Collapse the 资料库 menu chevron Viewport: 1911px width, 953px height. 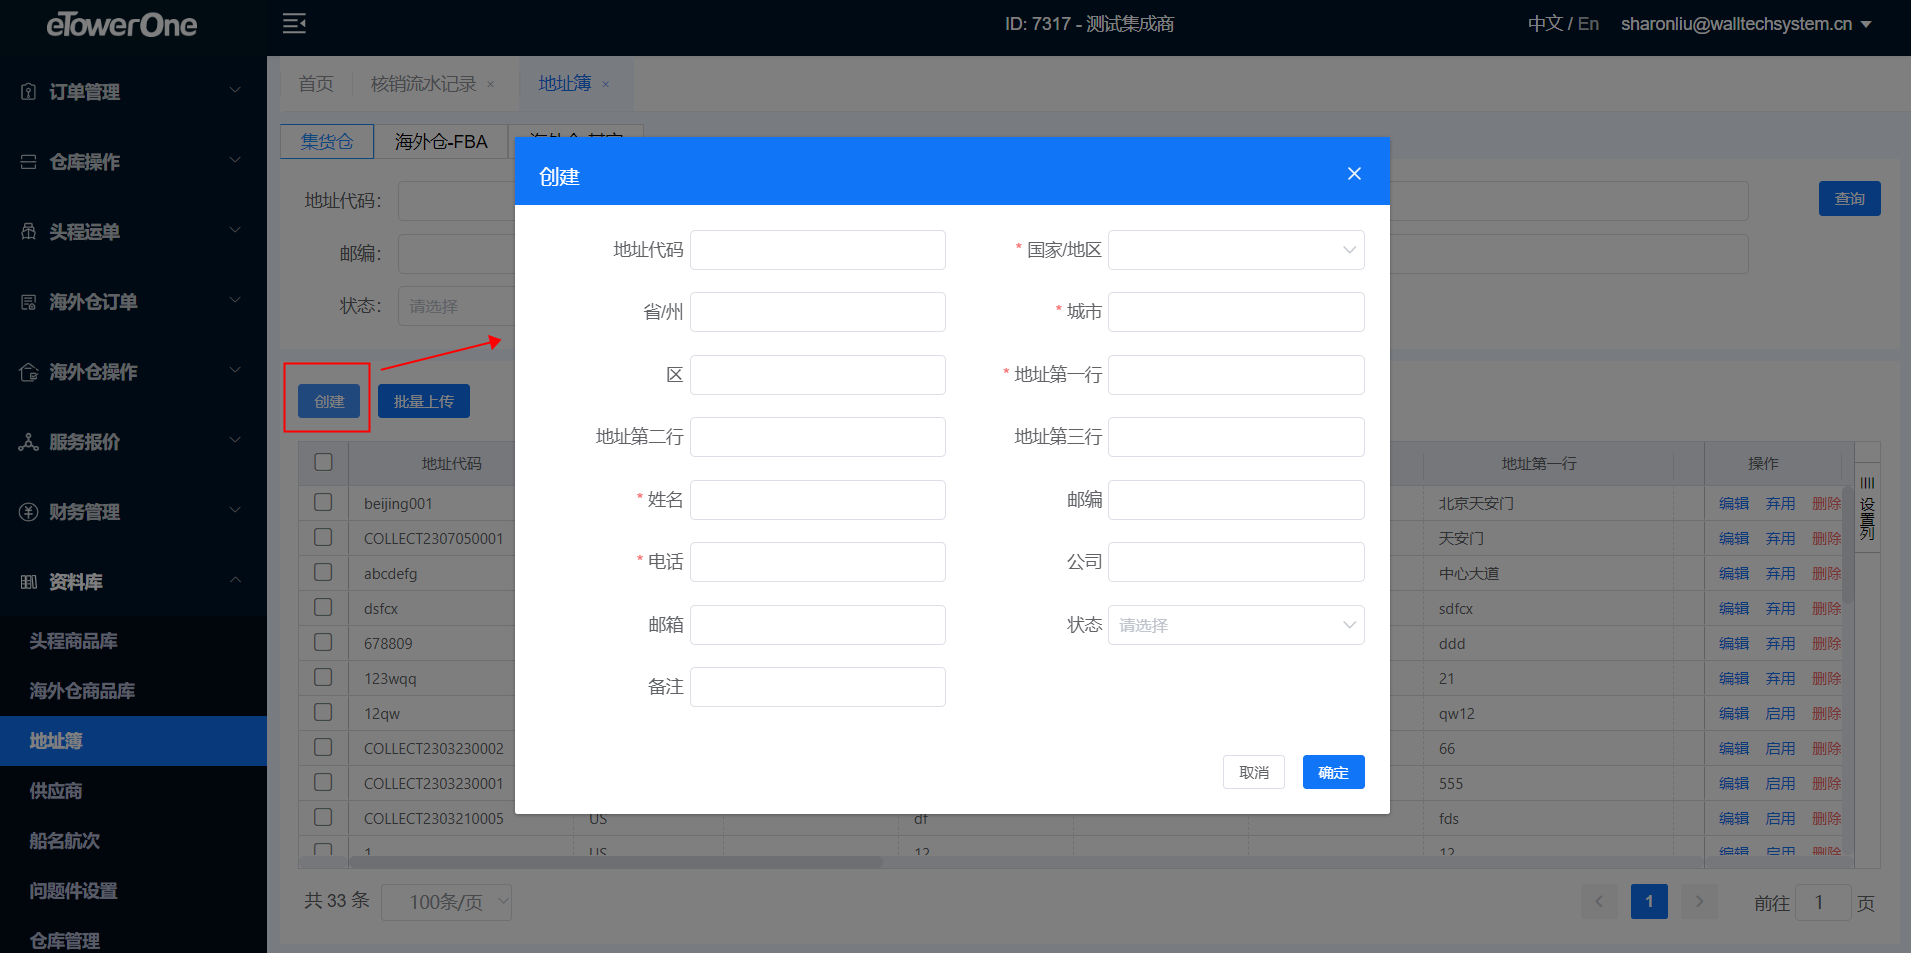tap(235, 580)
